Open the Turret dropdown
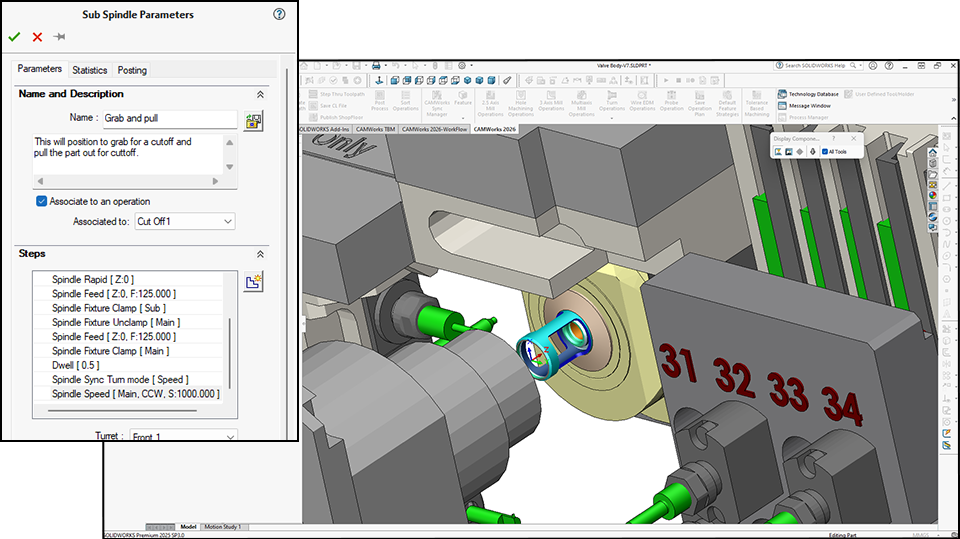This screenshot has width=960, height=539. tap(185, 437)
